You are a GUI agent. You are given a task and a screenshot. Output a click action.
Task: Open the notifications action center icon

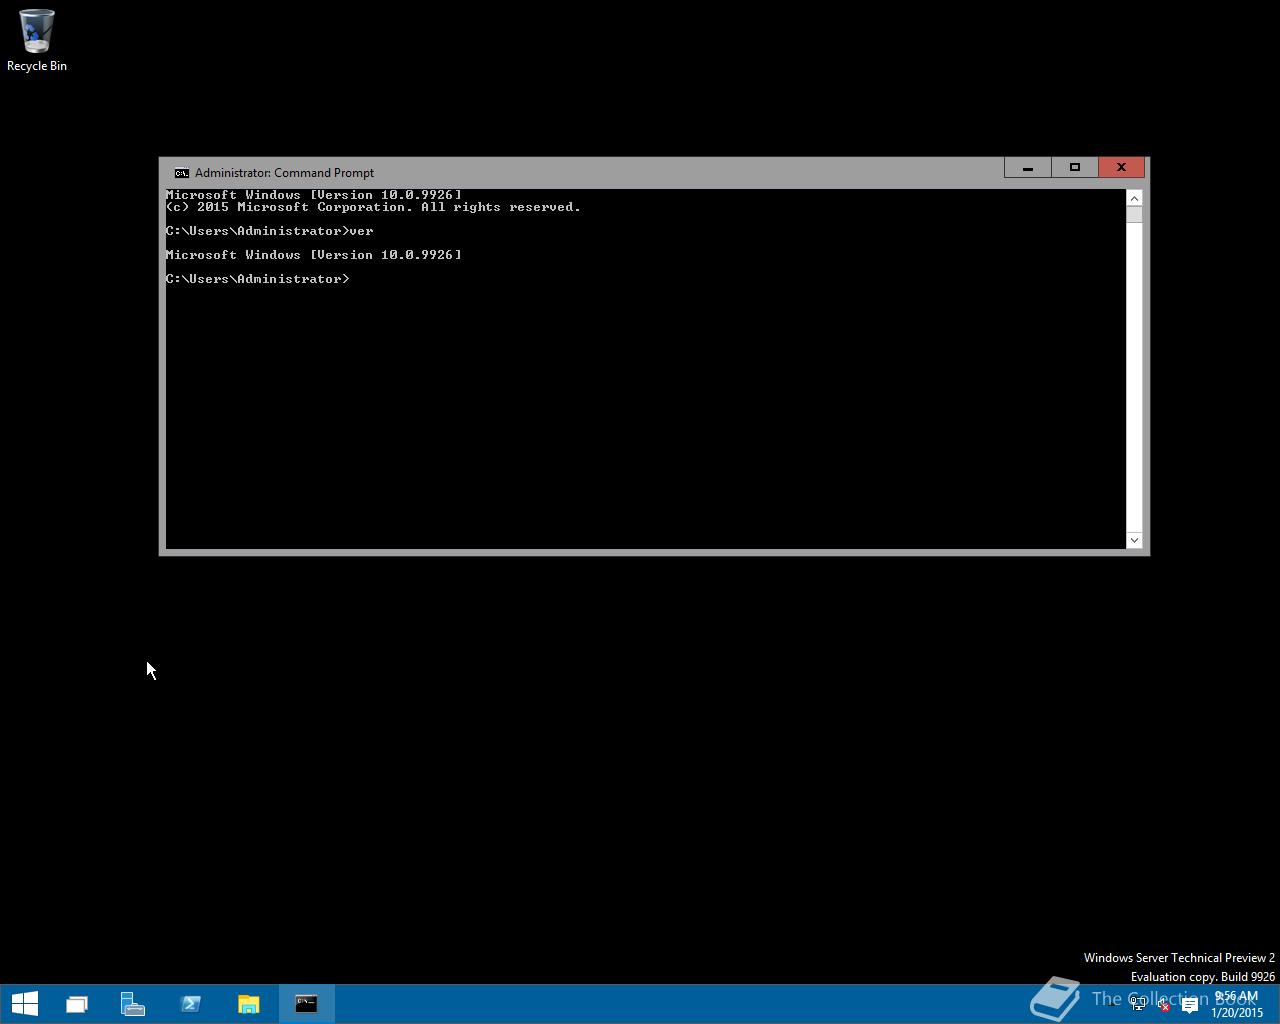pyautogui.click(x=1189, y=1005)
